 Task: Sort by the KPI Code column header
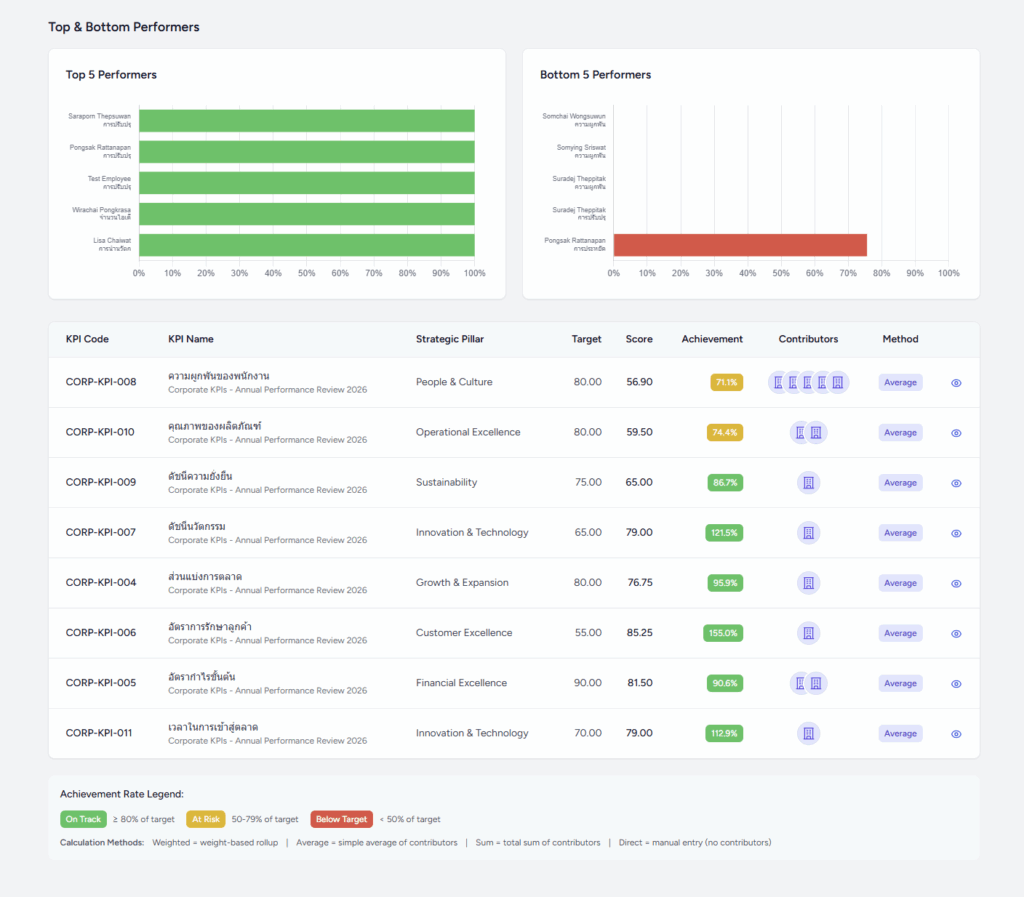pyautogui.click(x=87, y=339)
